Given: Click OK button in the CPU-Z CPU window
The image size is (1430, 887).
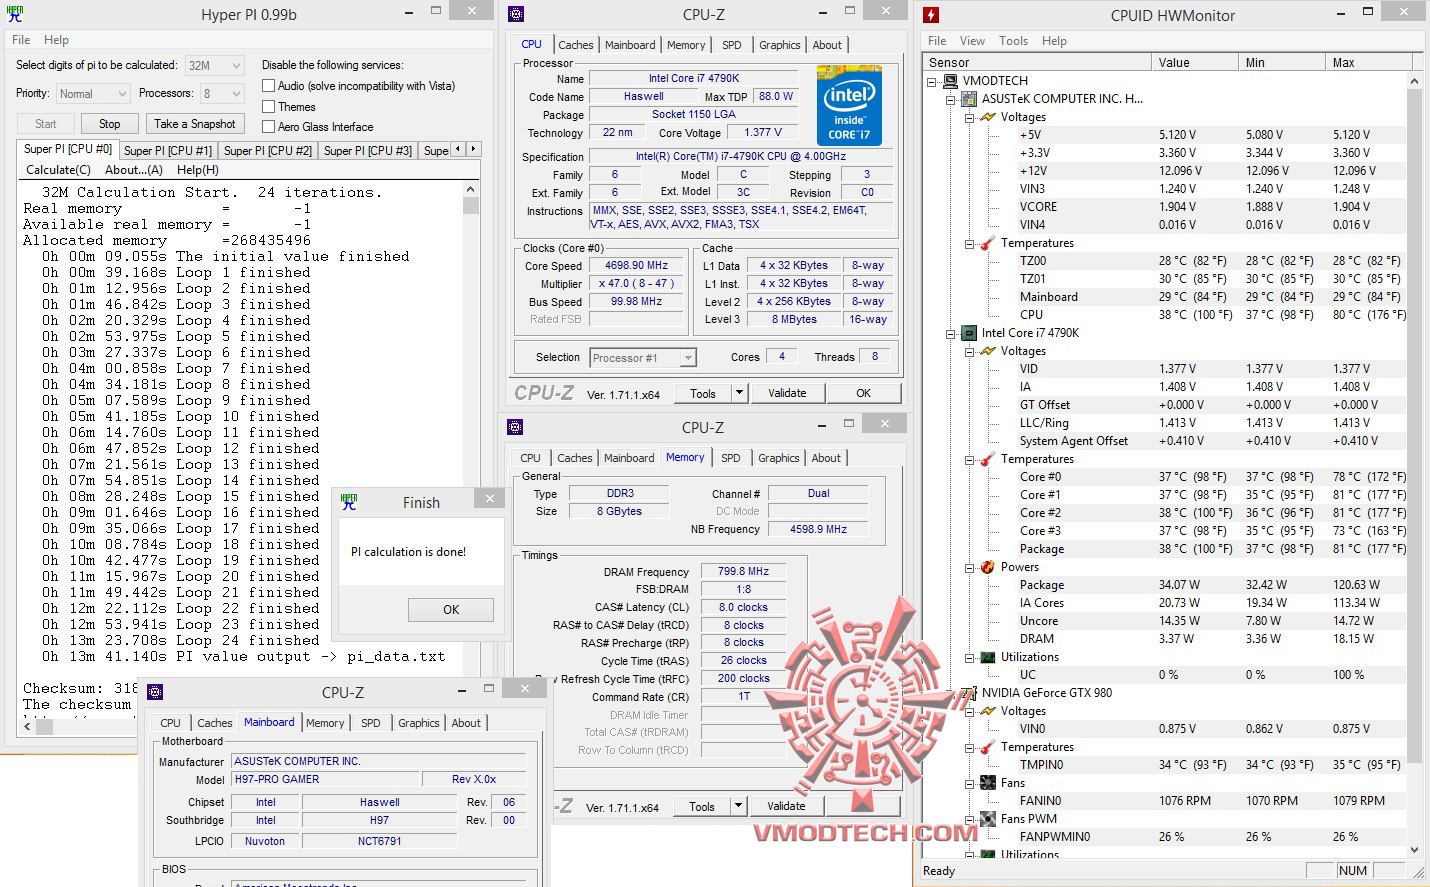Looking at the screenshot, I should coord(864,393).
